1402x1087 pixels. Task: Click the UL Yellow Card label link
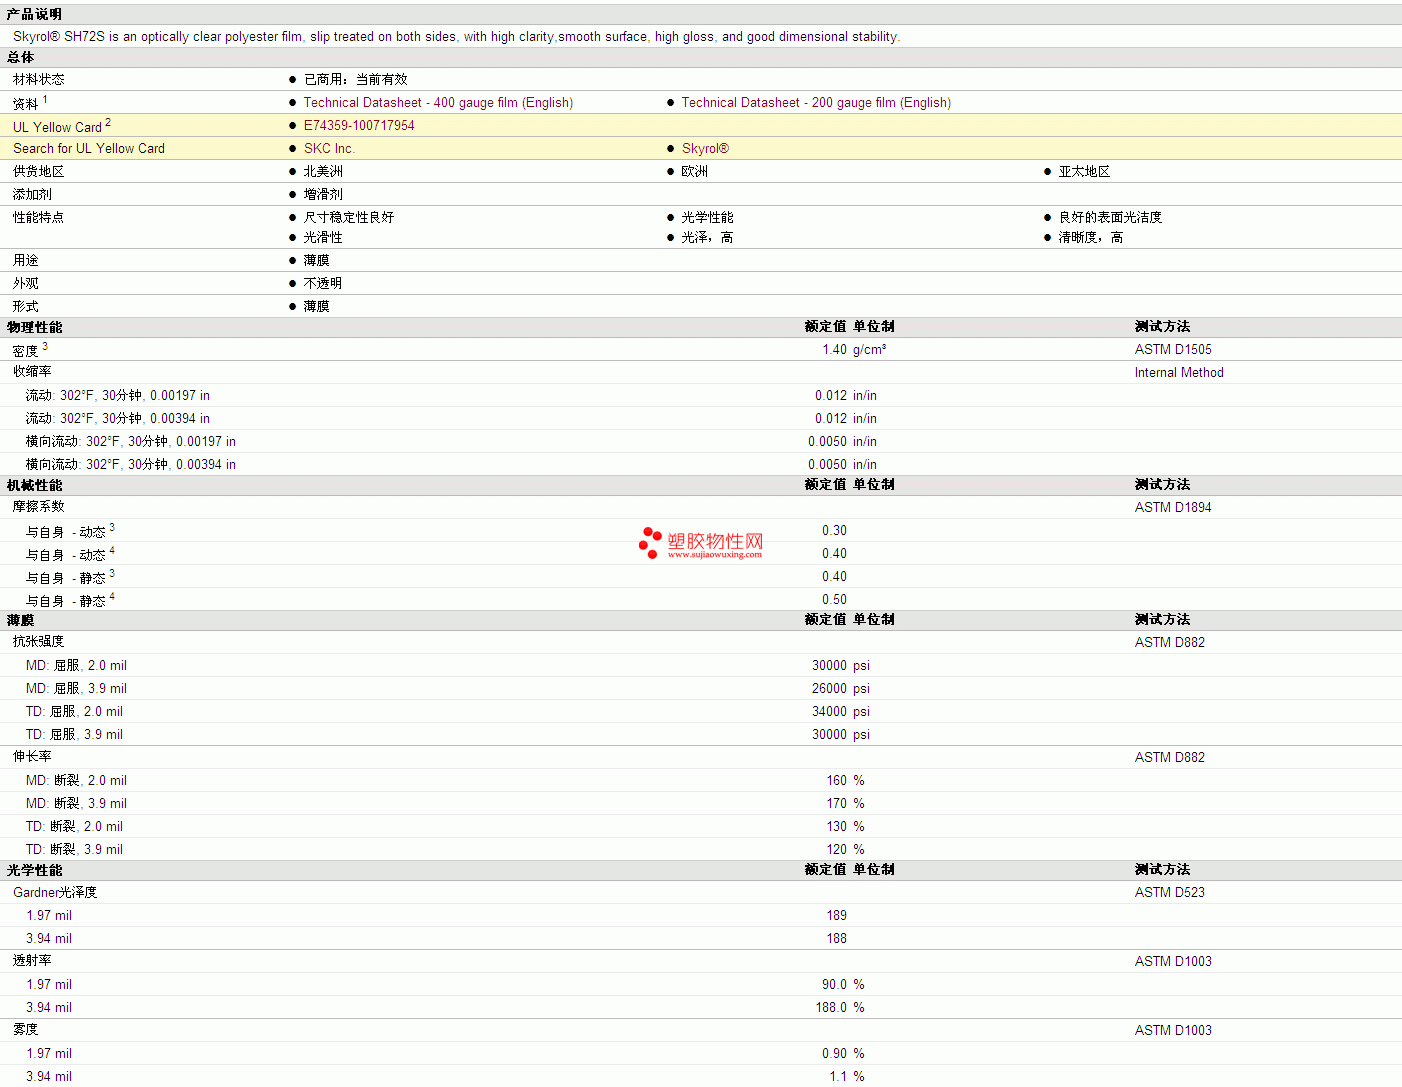pyautogui.click(x=57, y=128)
